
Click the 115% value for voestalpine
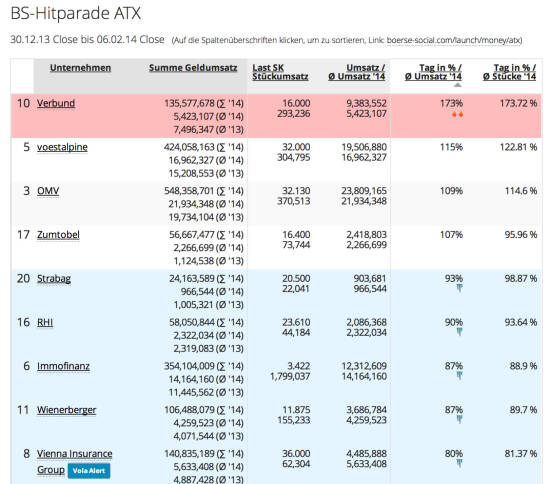(451, 147)
